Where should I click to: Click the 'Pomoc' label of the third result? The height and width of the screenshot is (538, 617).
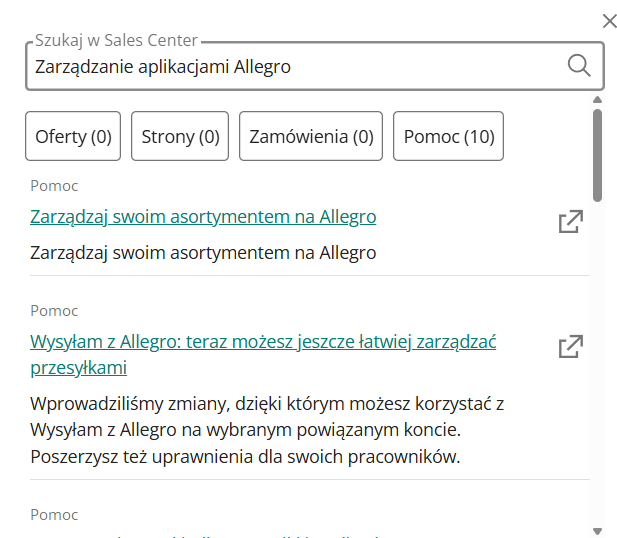click(54, 515)
